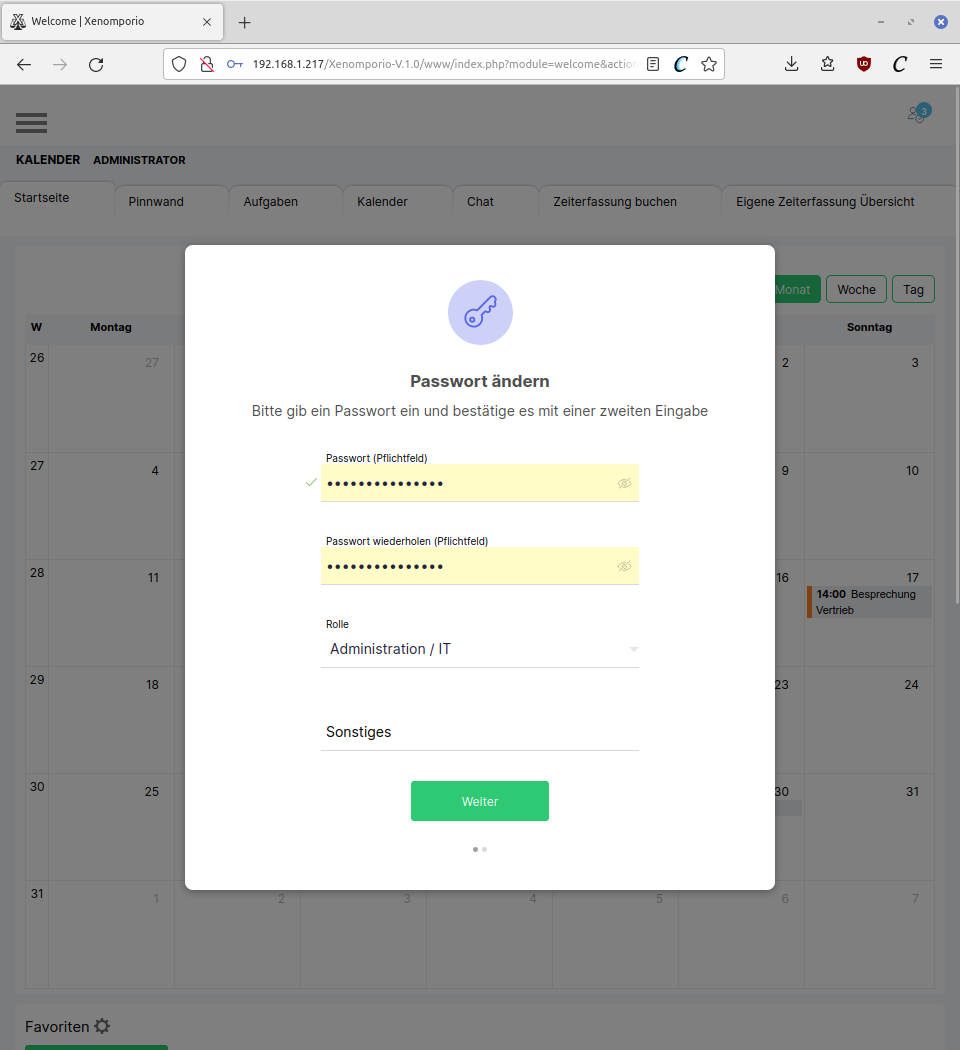Open the Zeiterfassung buchen tab
This screenshot has height=1050, width=960.
[615, 201]
